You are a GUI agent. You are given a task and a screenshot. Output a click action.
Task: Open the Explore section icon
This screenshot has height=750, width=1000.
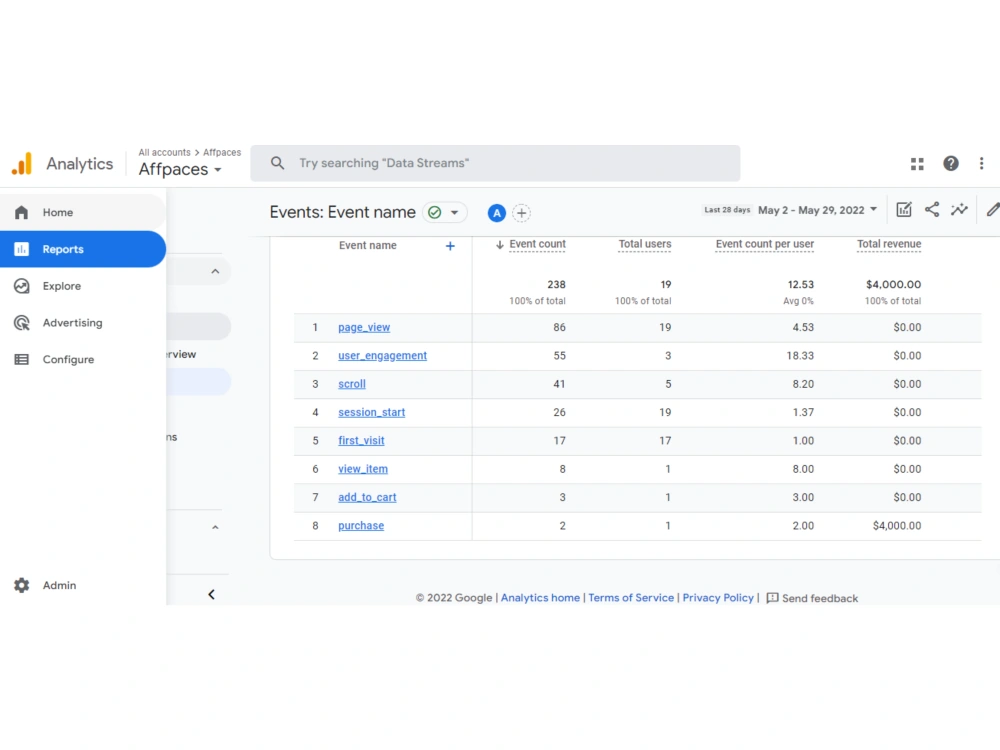22,286
